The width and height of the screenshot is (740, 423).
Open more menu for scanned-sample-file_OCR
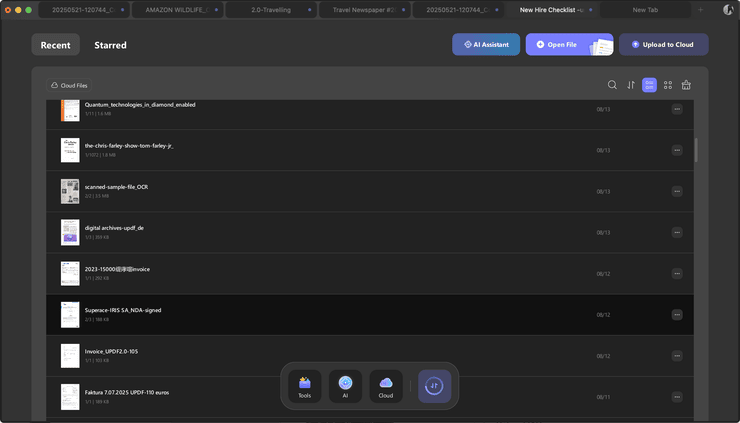click(x=677, y=191)
